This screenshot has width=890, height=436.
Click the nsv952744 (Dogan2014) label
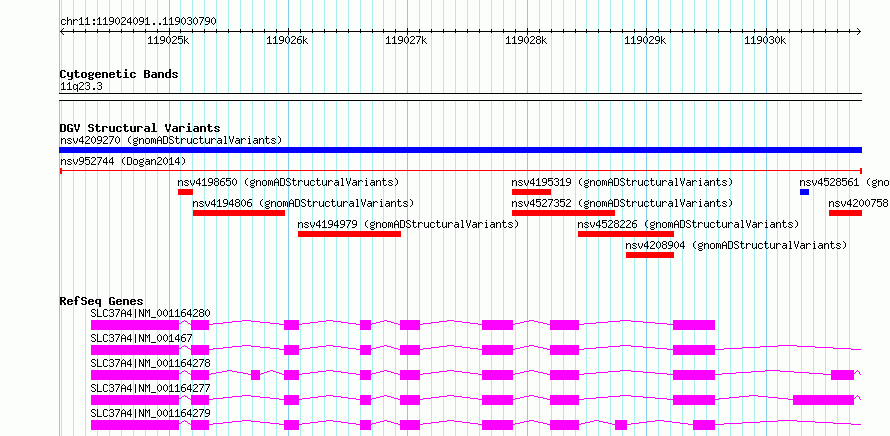[123, 162]
